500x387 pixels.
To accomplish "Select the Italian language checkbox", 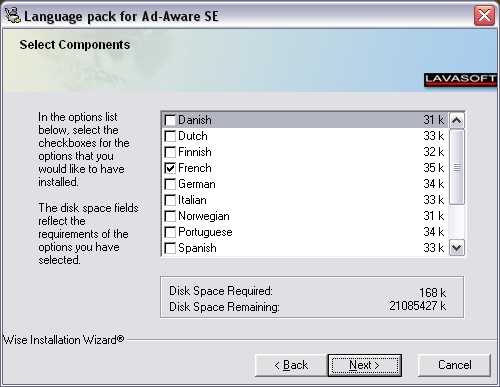I will click(x=170, y=200).
